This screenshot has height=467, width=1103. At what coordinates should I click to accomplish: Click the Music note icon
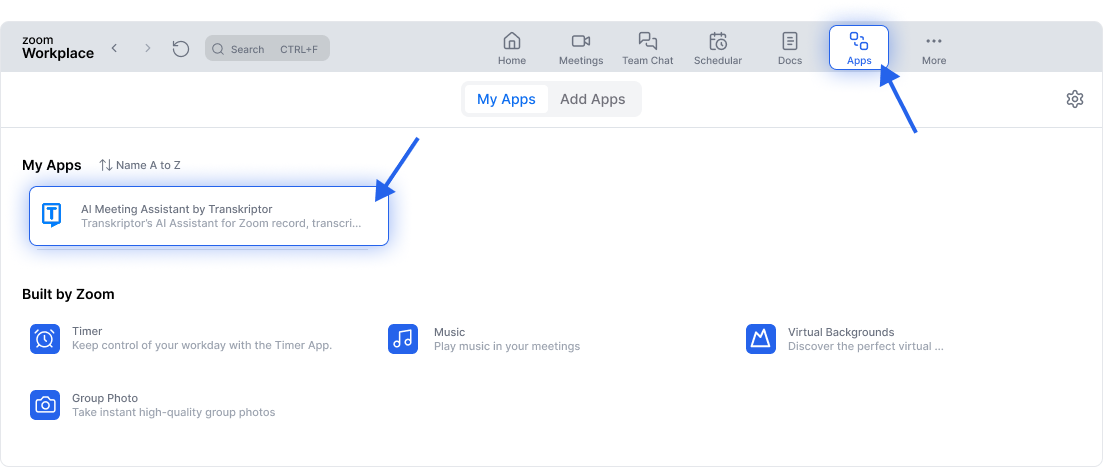point(403,339)
